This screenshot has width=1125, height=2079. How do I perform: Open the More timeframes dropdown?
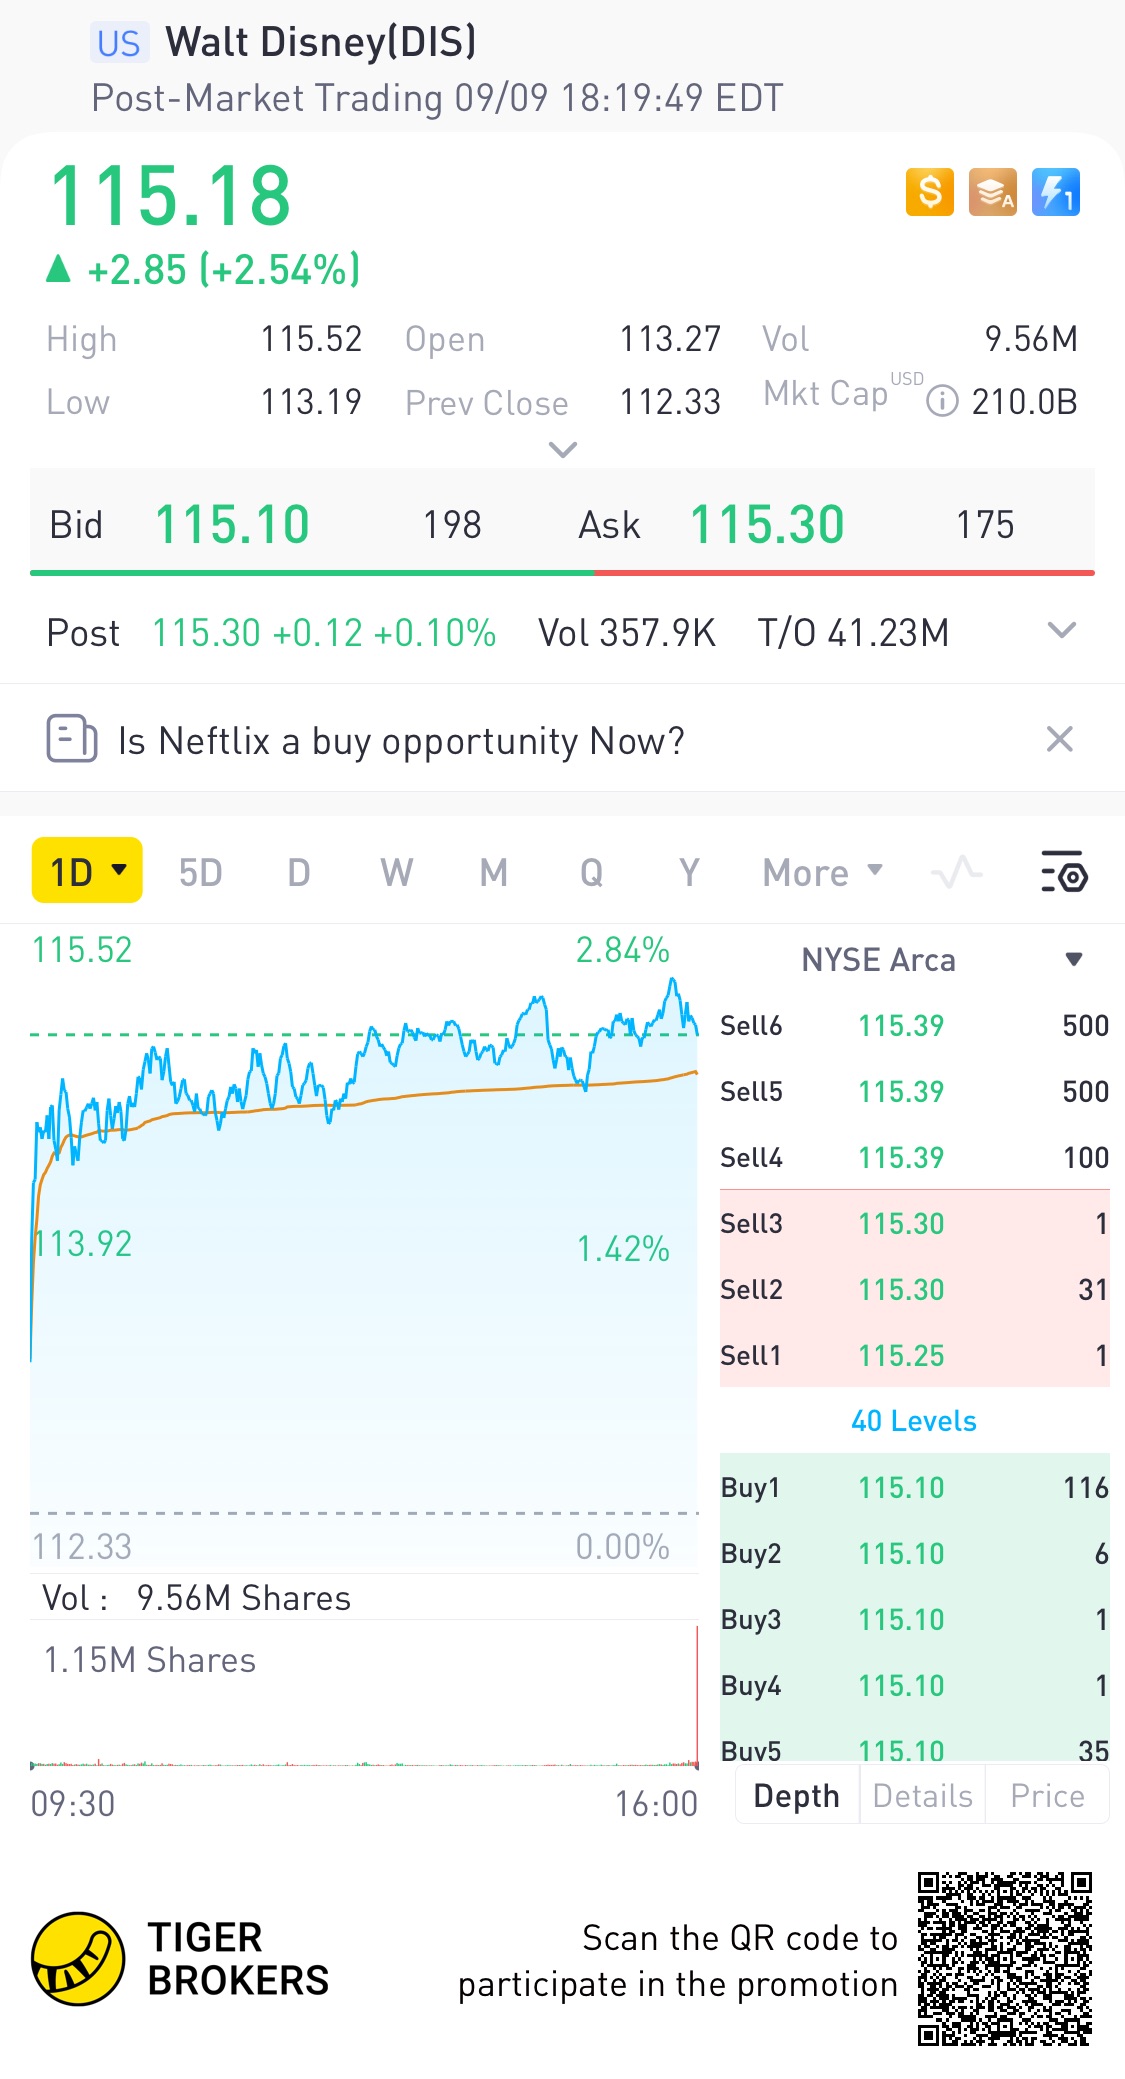click(822, 872)
